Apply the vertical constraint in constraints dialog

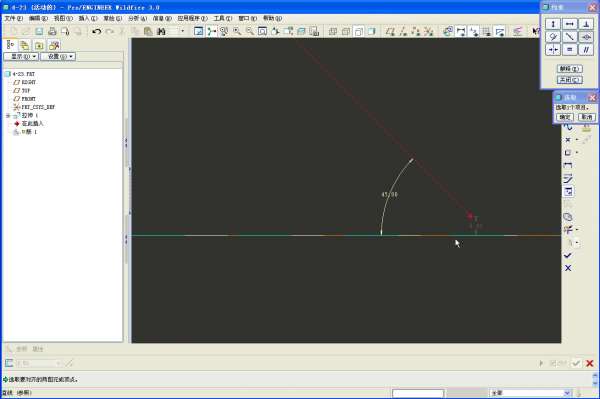pyautogui.click(x=553, y=24)
